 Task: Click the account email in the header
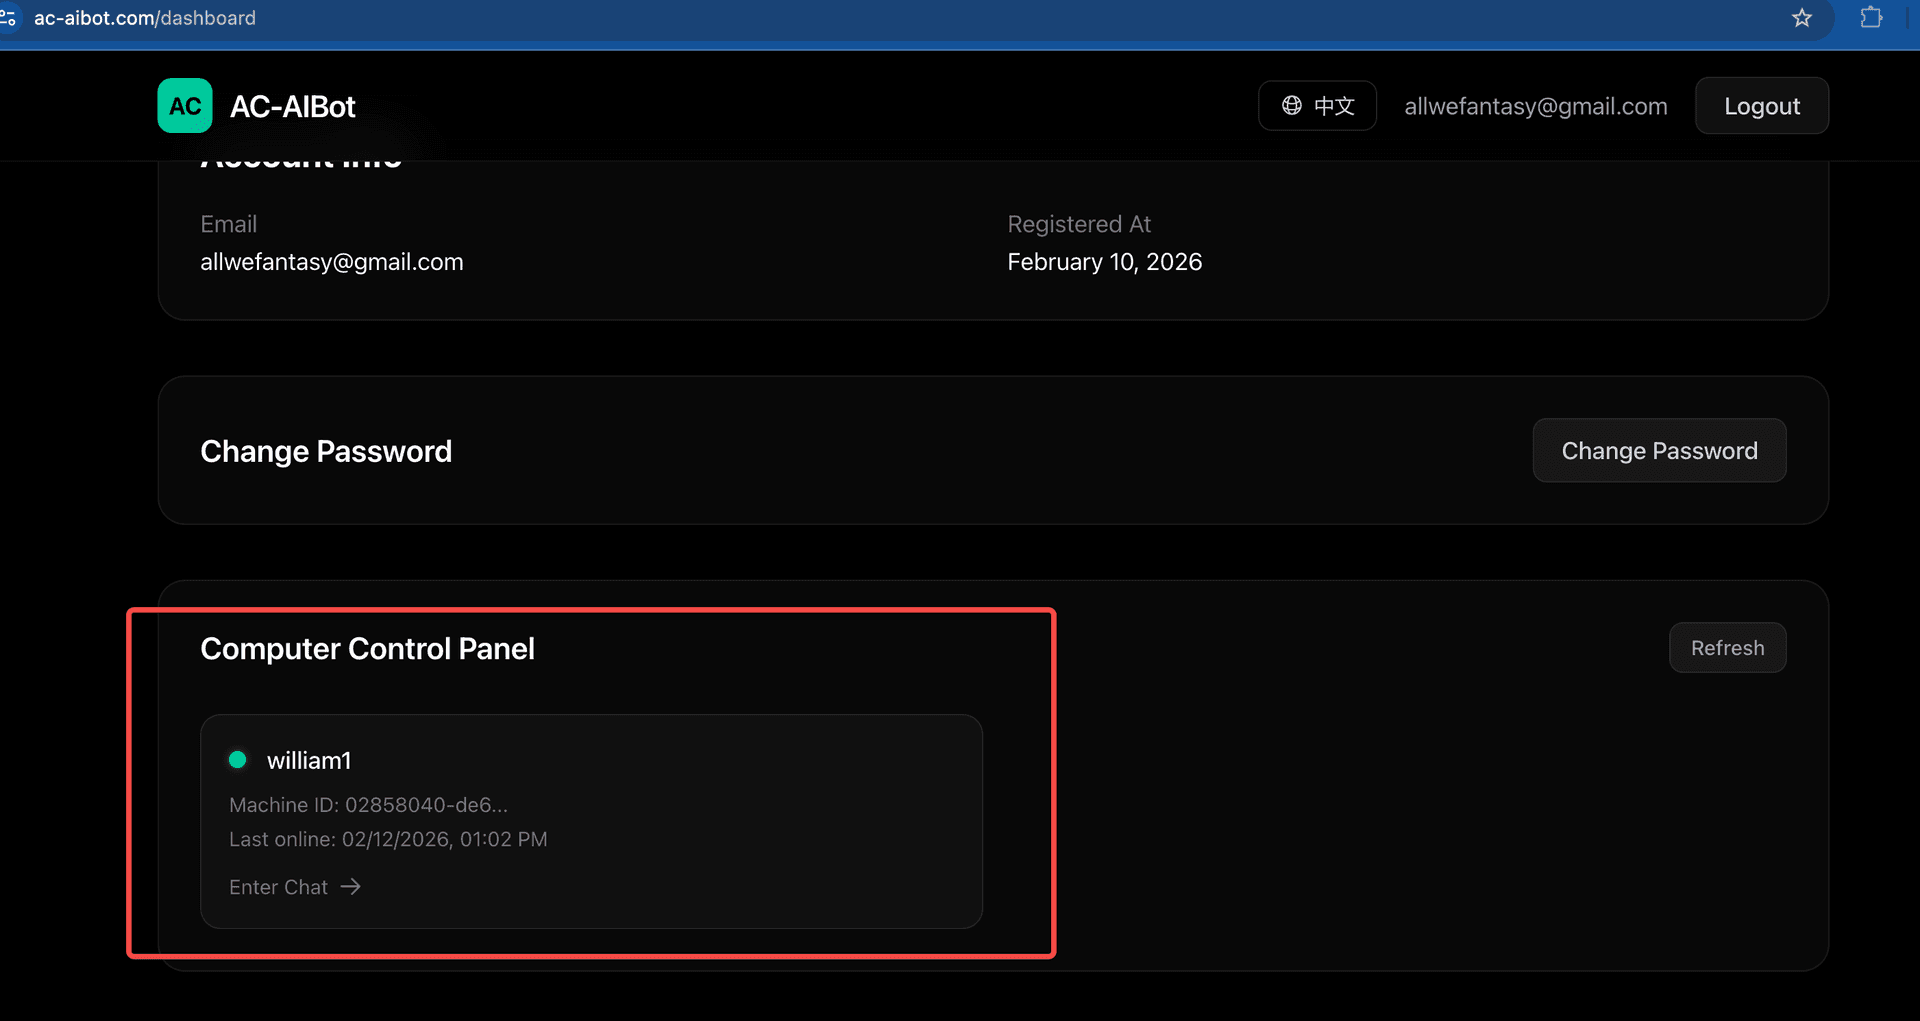tap(1535, 106)
